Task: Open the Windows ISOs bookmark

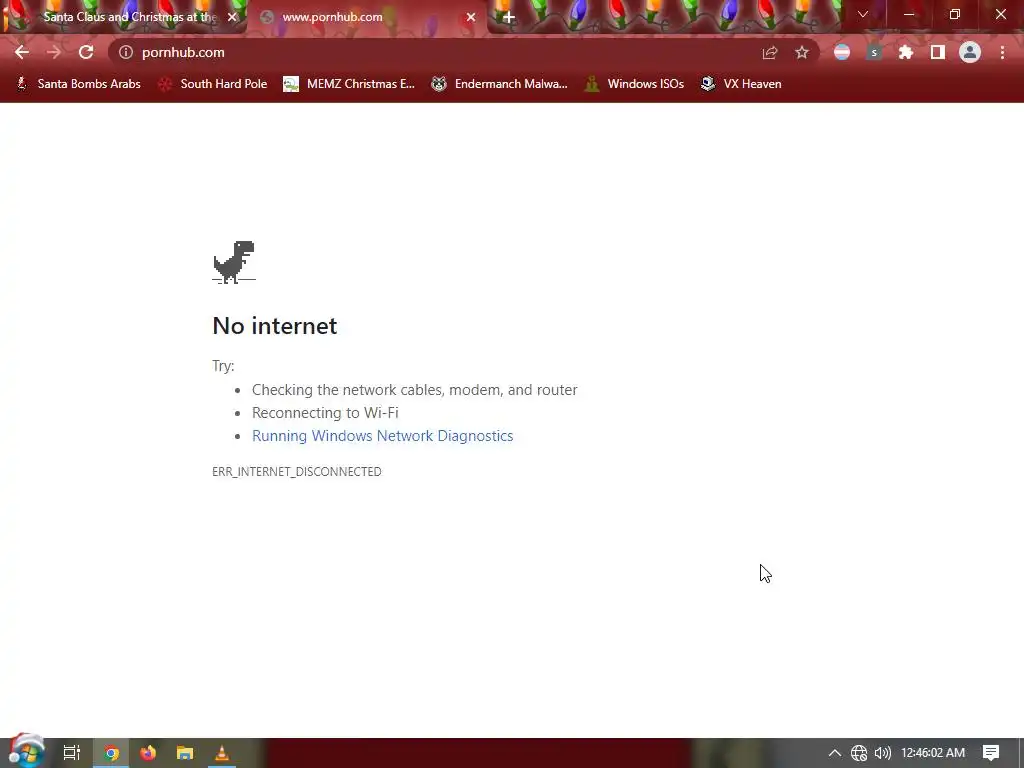Action: click(x=634, y=84)
